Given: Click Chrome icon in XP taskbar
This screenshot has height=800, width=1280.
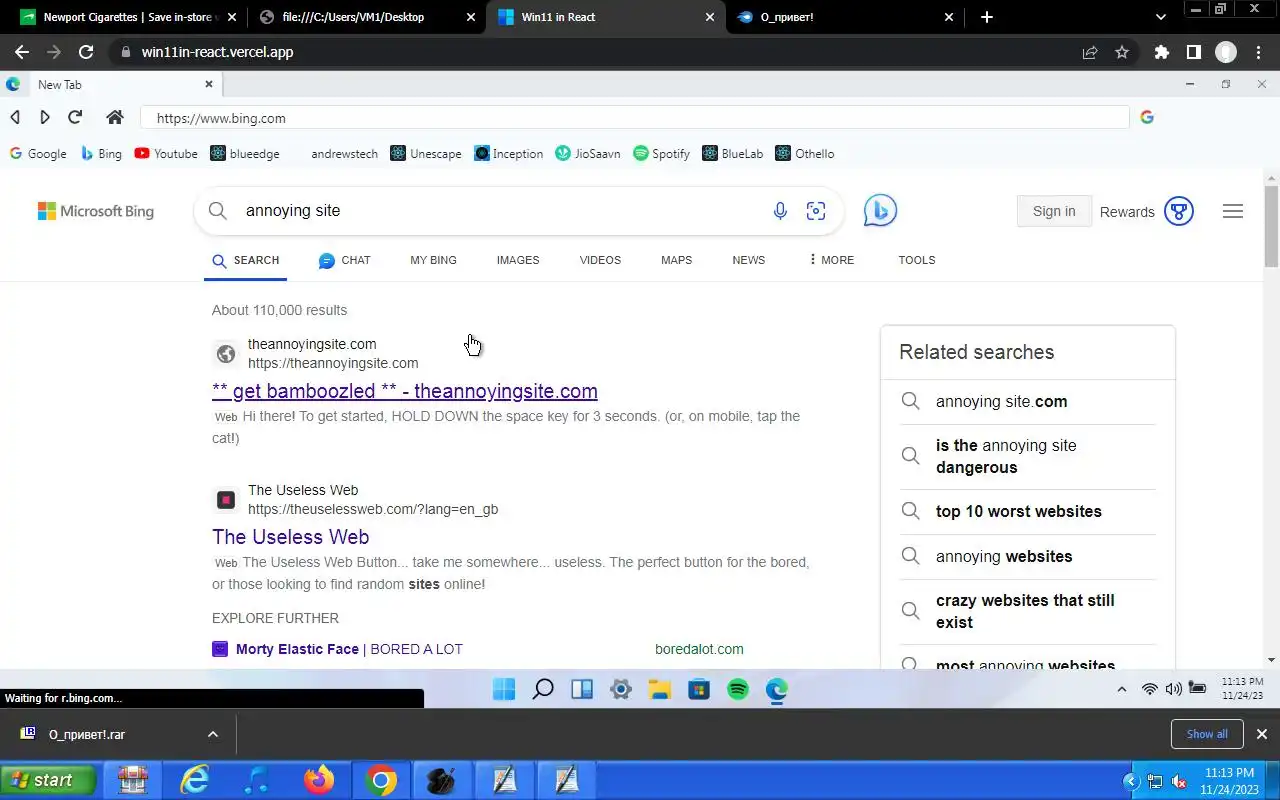Looking at the screenshot, I should coord(380,780).
